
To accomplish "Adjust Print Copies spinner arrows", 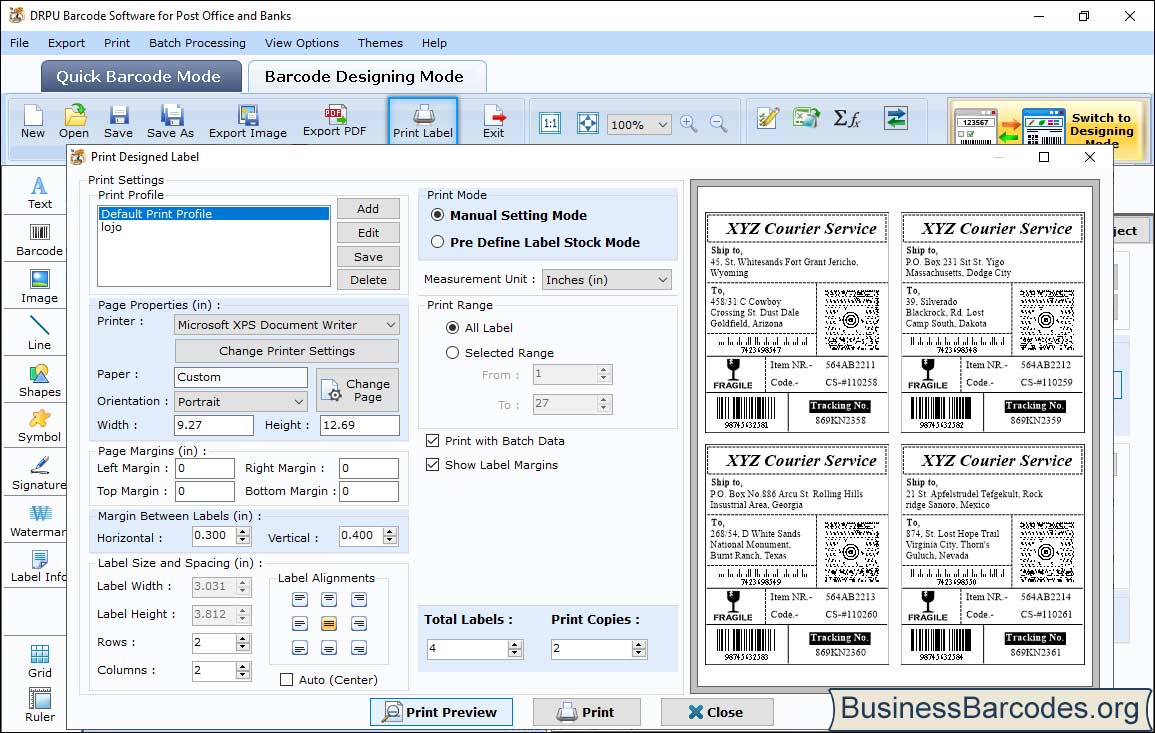I will tap(639, 648).
